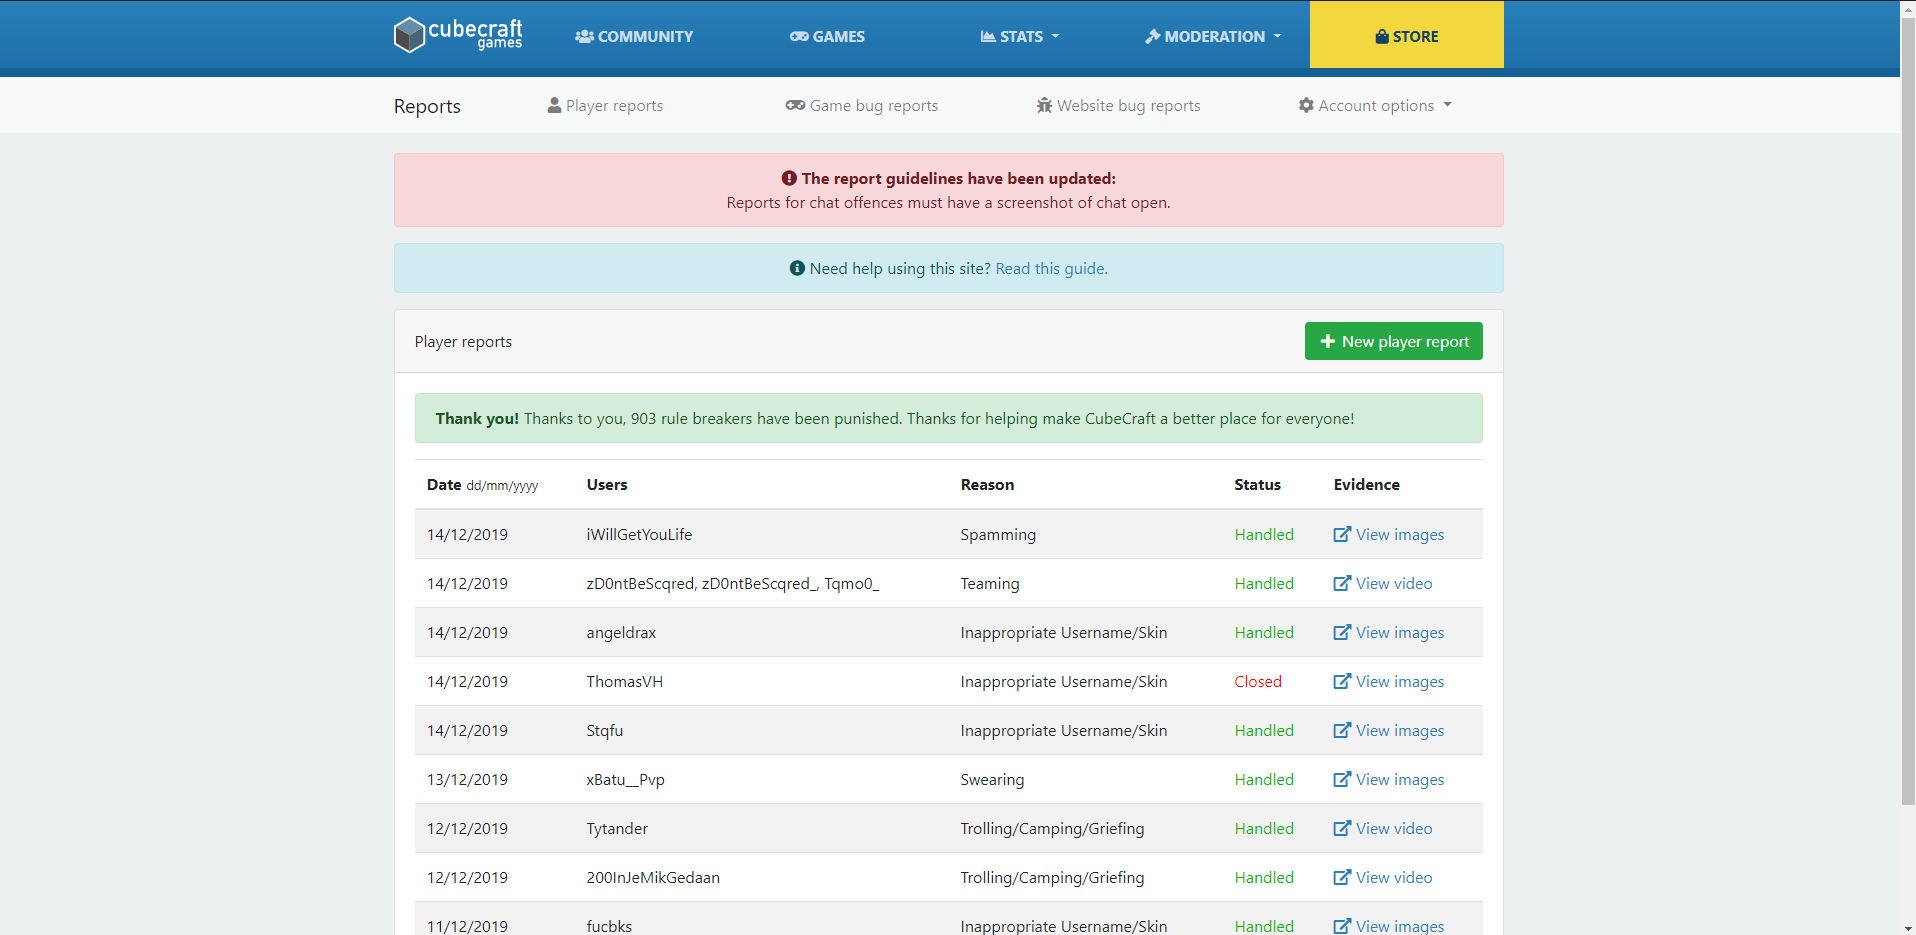The width and height of the screenshot is (1916, 935).
Task: Click the Community people icon
Action: 584,36
